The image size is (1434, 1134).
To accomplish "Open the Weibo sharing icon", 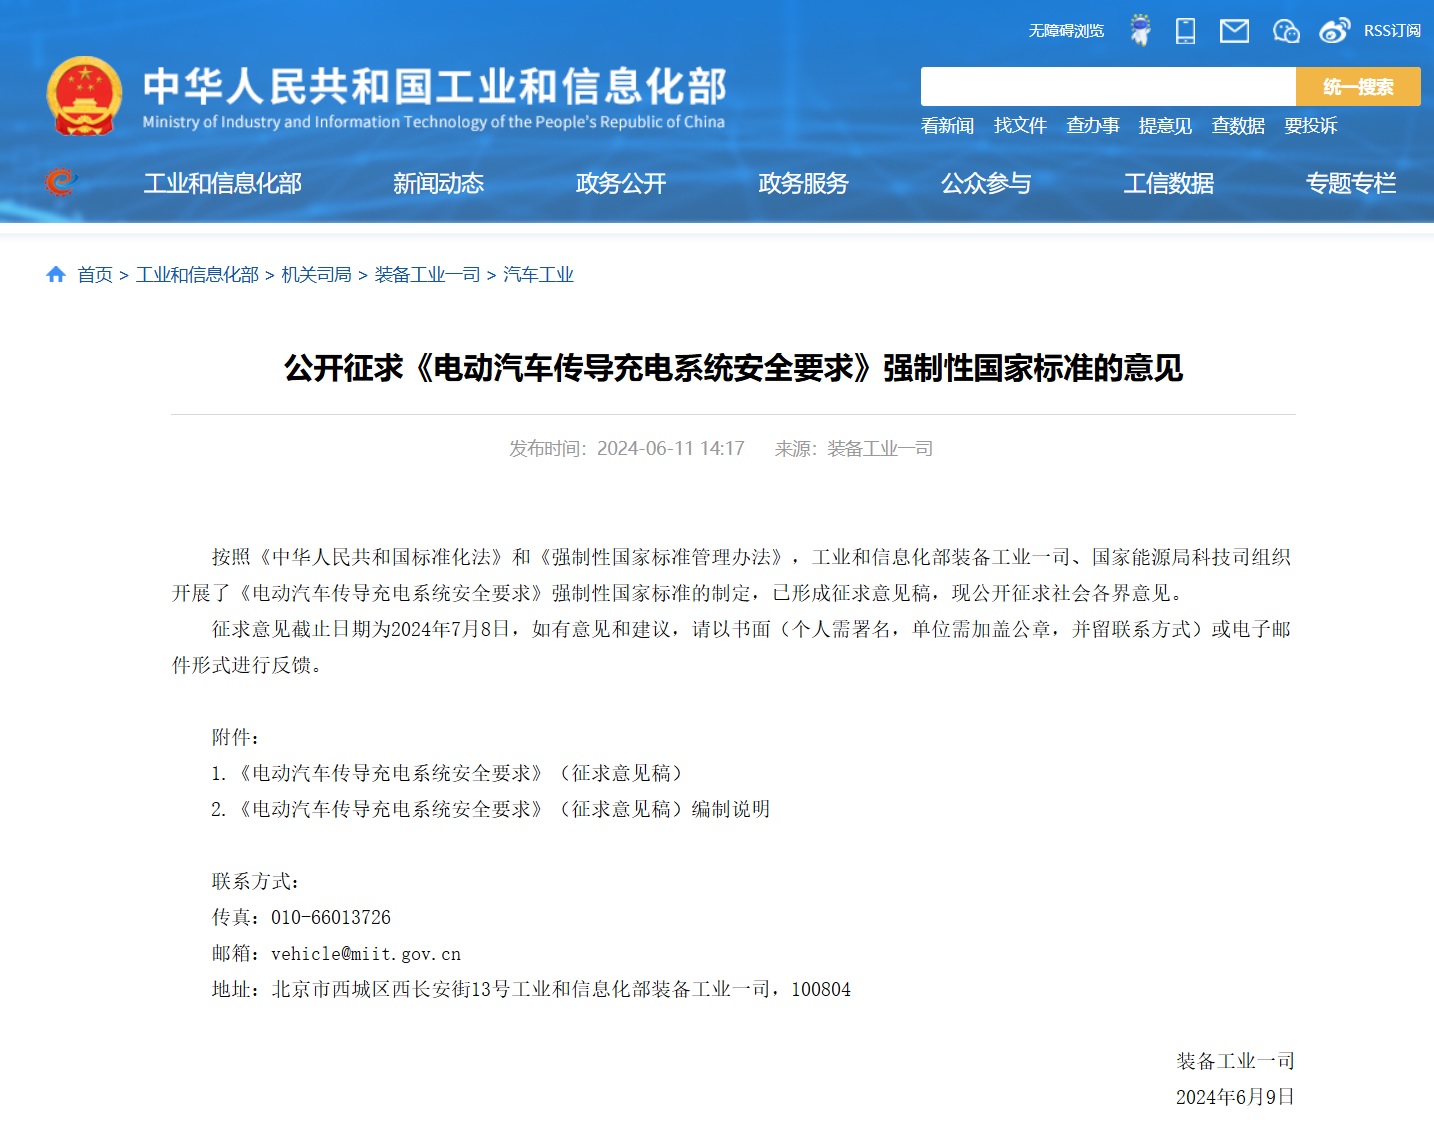I will [x=1334, y=31].
